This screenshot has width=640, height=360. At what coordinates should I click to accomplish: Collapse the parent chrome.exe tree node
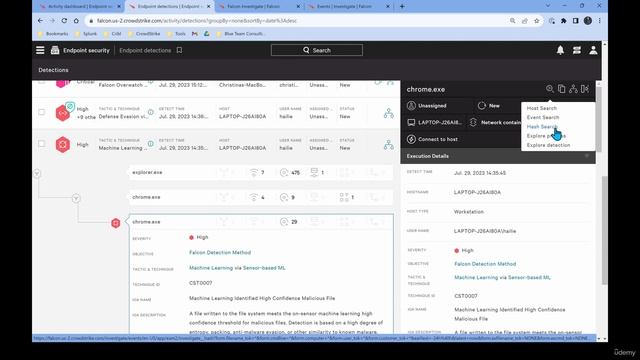tap(76, 198)
